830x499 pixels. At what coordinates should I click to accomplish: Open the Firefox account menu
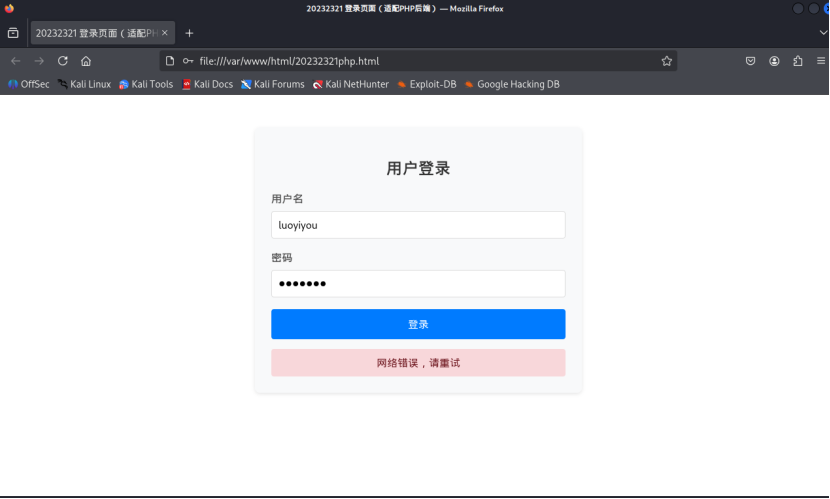click(x=774, y=61)
